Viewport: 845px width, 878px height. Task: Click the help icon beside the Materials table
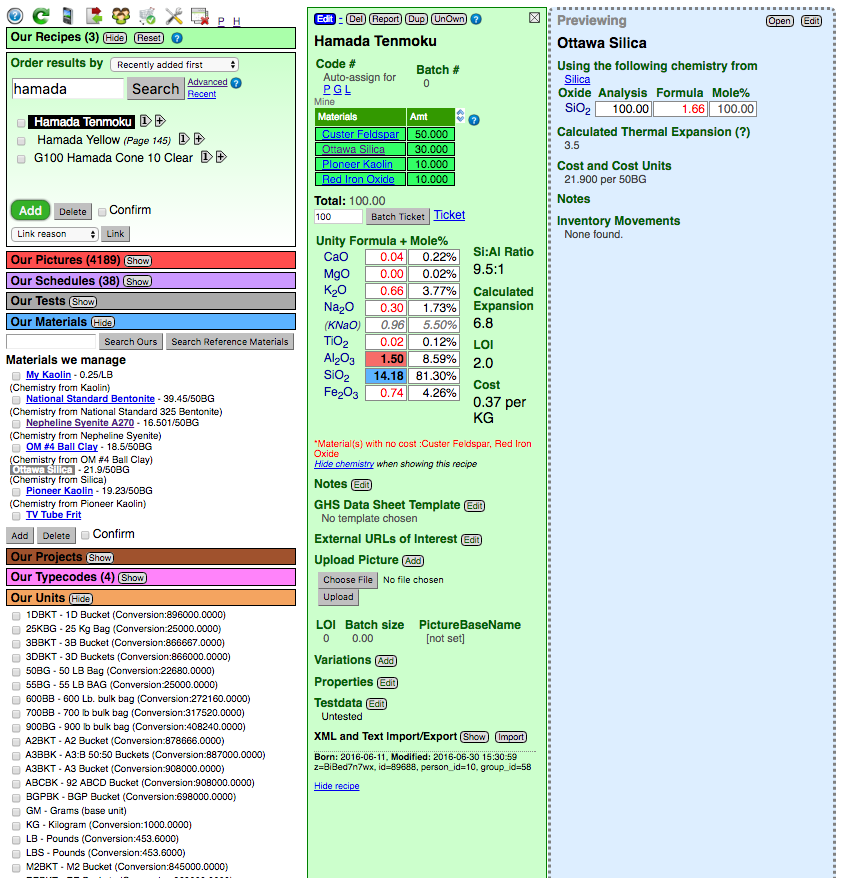tap(474, 120)
